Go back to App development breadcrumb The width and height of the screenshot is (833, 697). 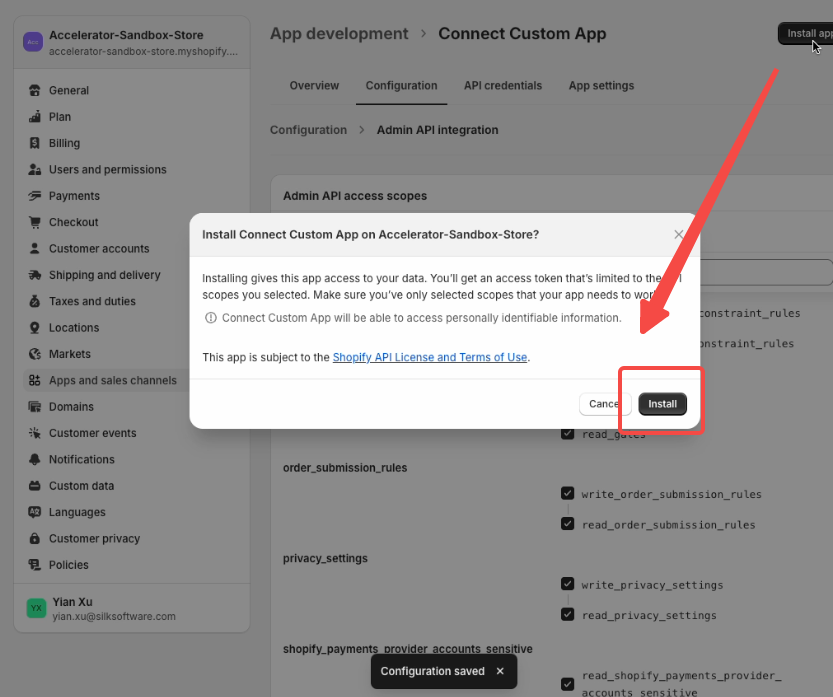(x=339, y=33)
